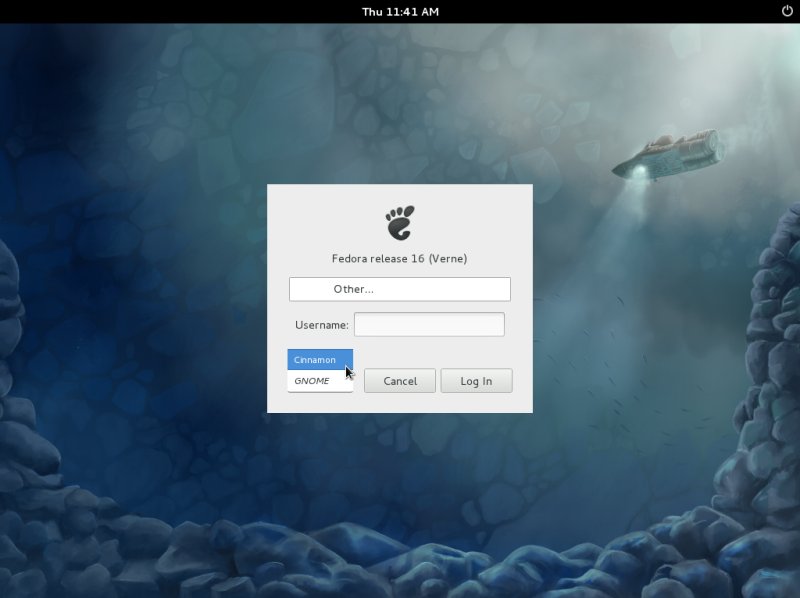Image resolution: width=800 pixels, height=598 pixels.
Task: Open the clock showing Thu 11:41 AM
Action: point(400,12)
